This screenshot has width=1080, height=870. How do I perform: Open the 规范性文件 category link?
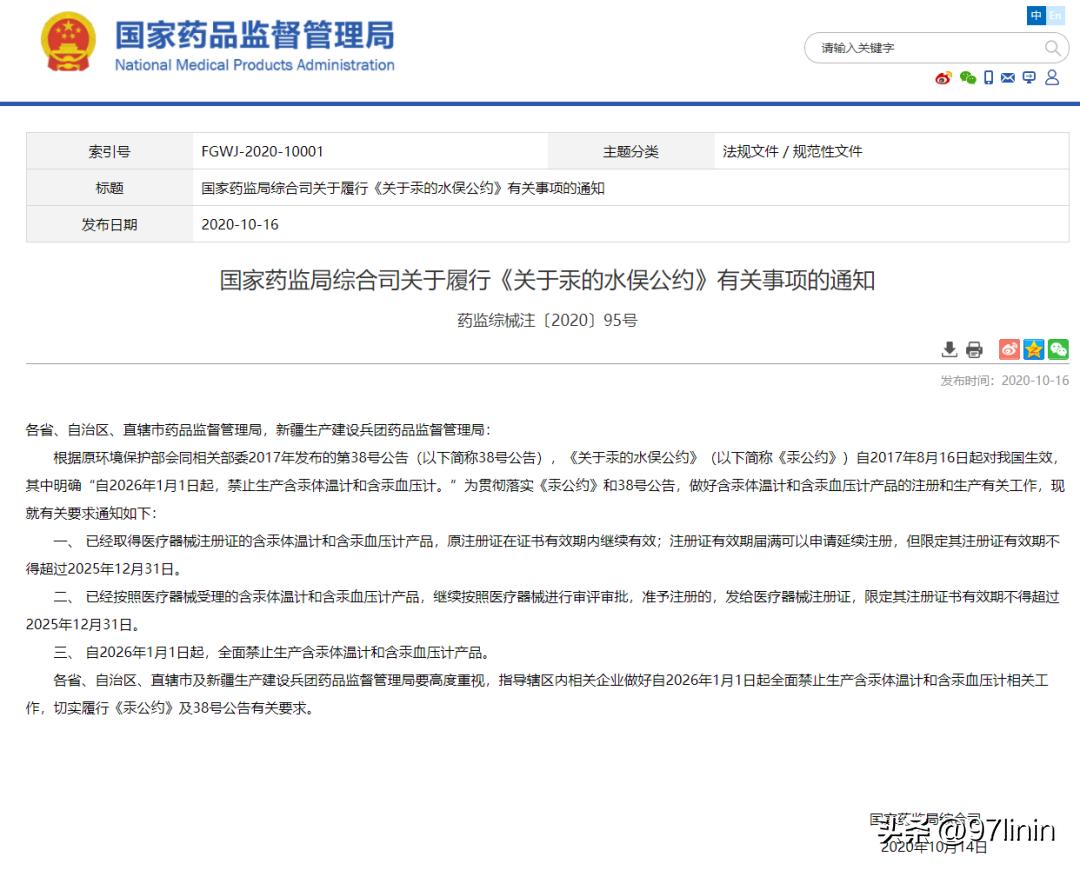[828, 151]
